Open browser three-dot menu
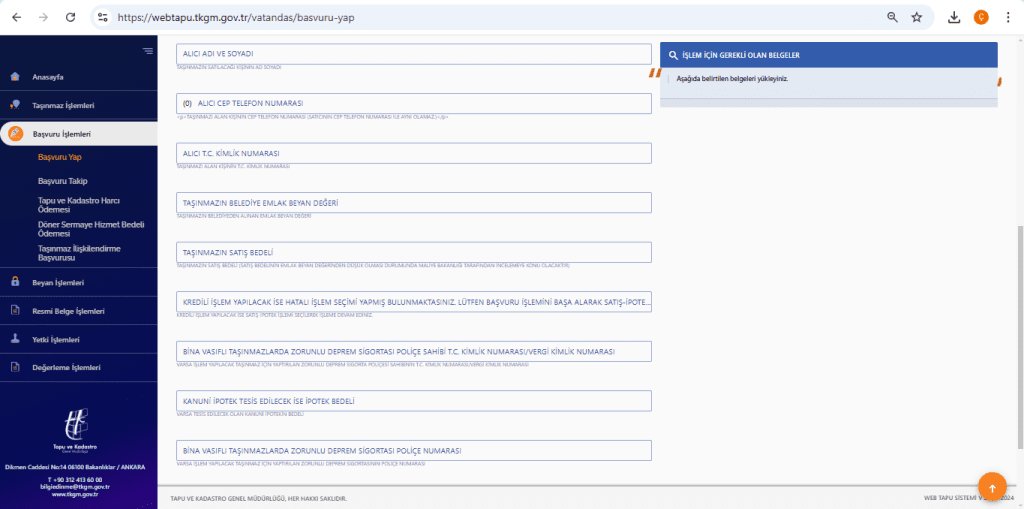This screenshot has width=1024, height=509. pos(1008,18)
